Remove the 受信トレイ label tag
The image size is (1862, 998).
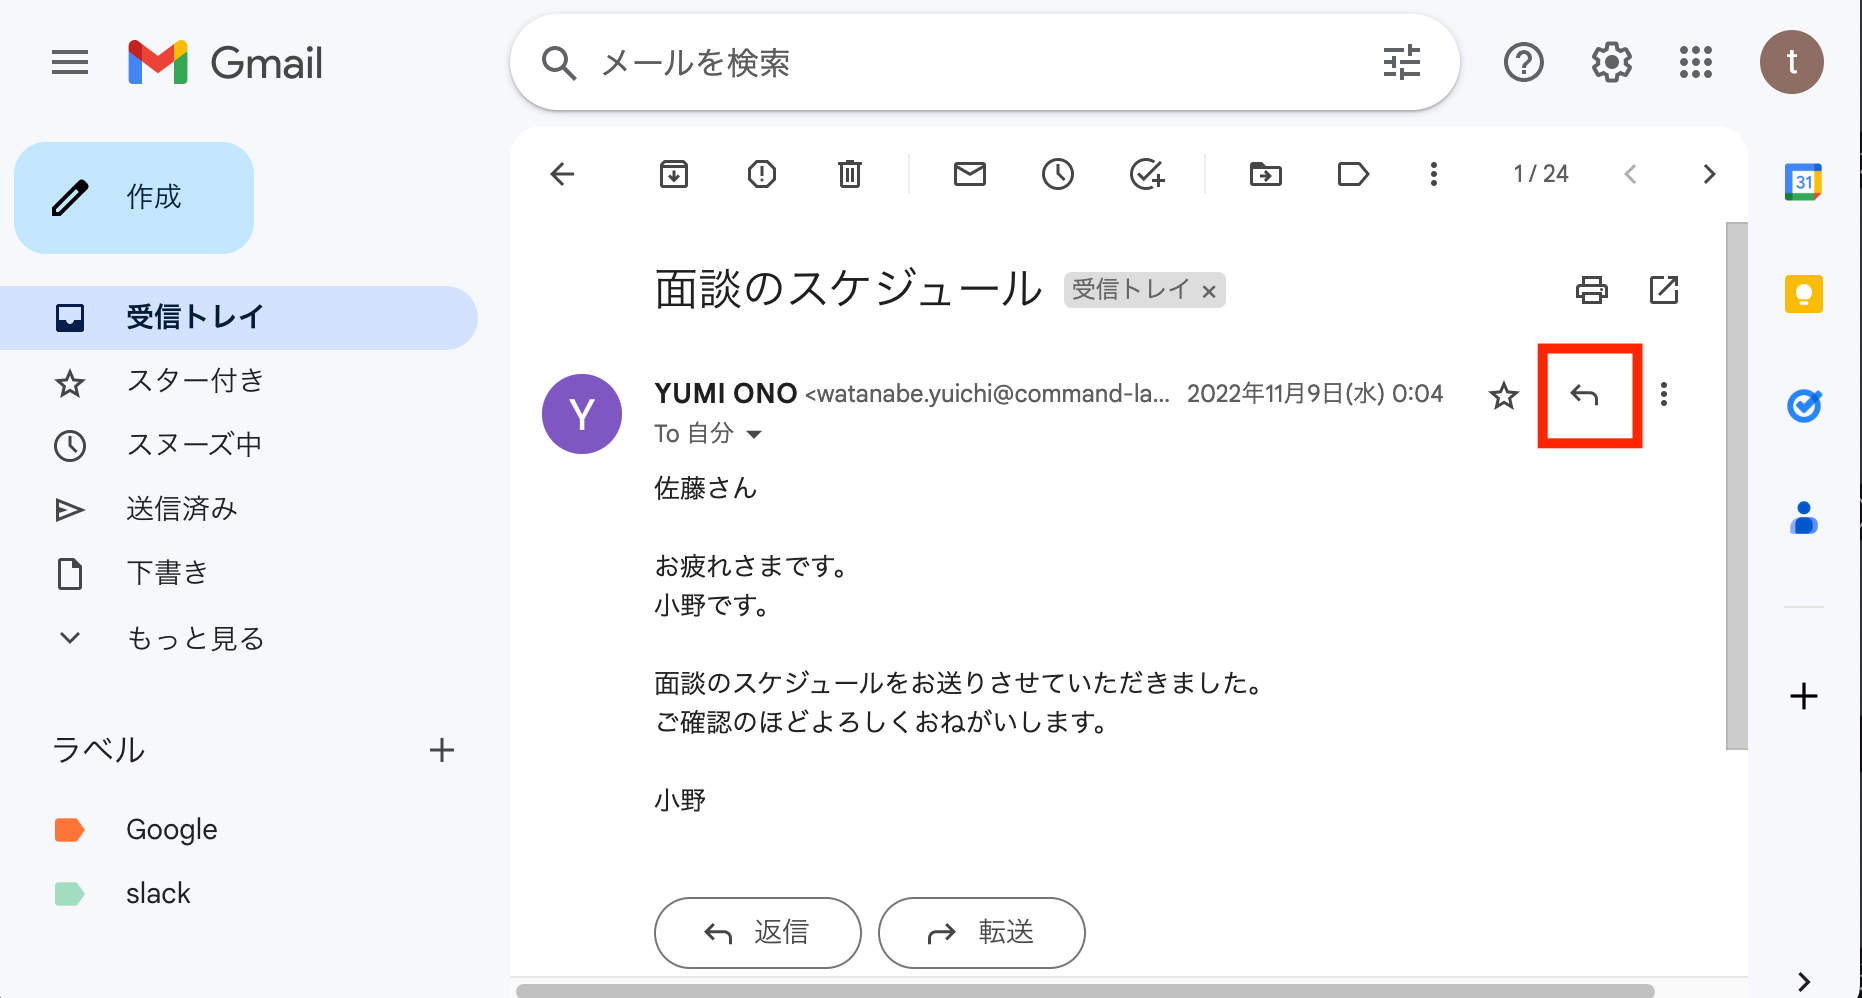1209,291
